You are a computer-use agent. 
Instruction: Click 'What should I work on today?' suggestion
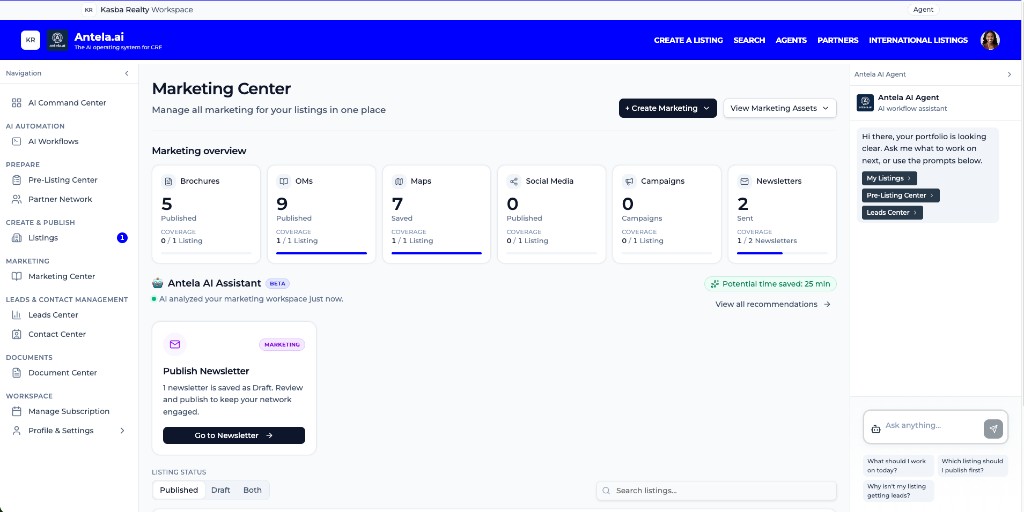click(898, 466)
